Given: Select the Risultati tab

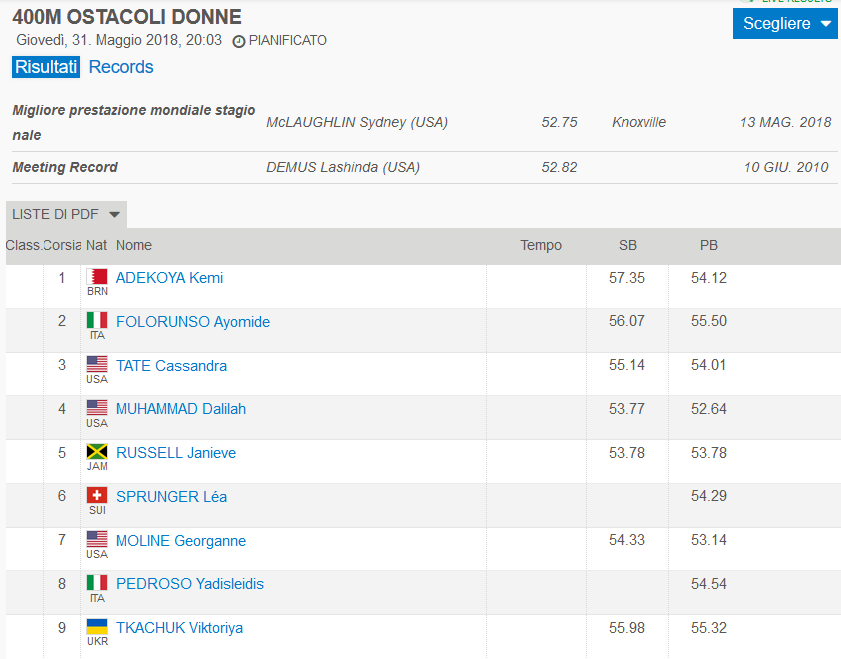Looking at the screenshot, I should click(46, 67).
